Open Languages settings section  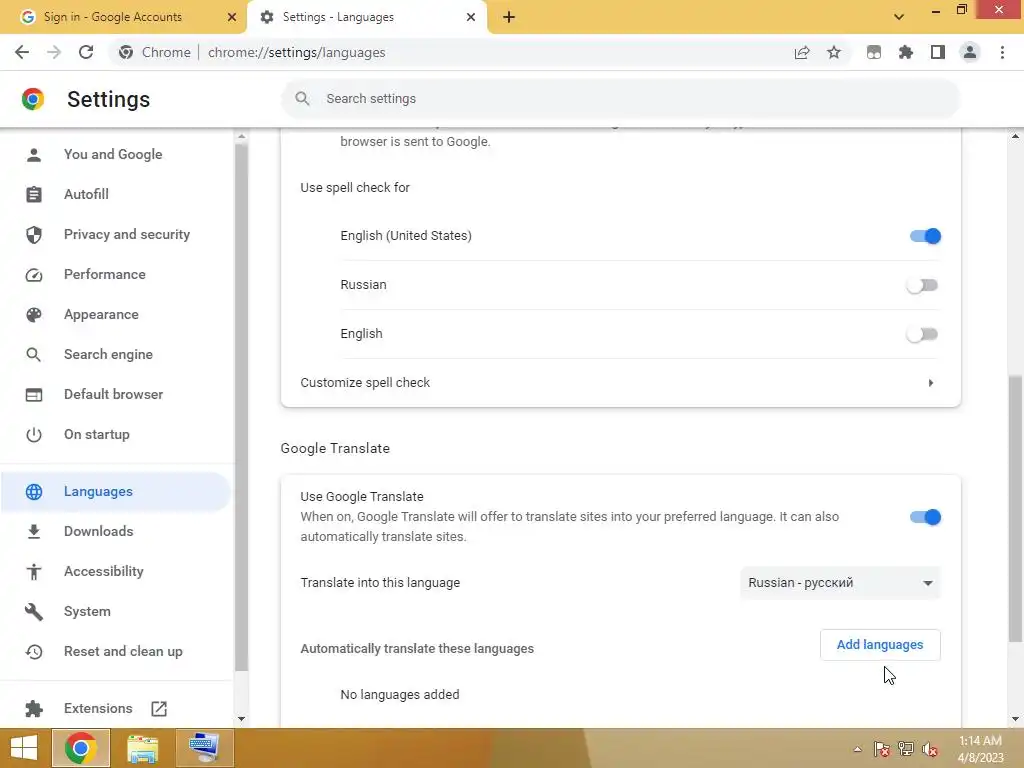coord(116,492)
